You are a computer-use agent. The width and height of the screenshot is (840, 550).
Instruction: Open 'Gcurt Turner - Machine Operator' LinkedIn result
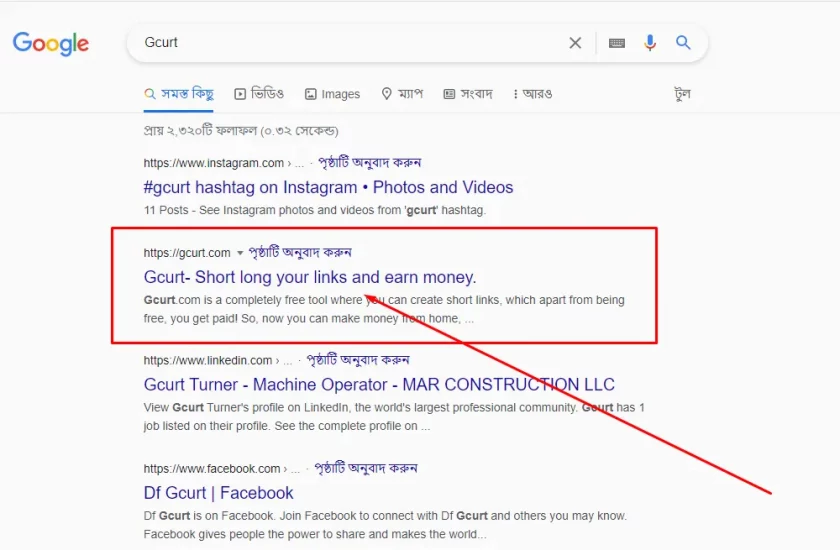point(379,385)
